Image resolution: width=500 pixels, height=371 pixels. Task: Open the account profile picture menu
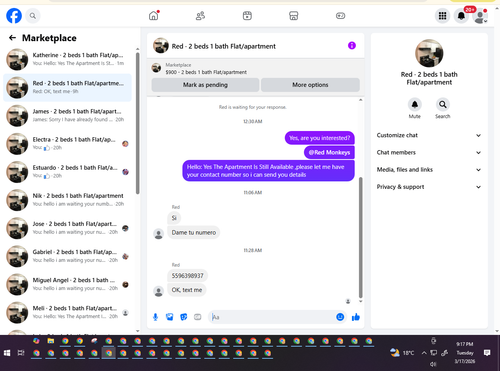point(480,16)
